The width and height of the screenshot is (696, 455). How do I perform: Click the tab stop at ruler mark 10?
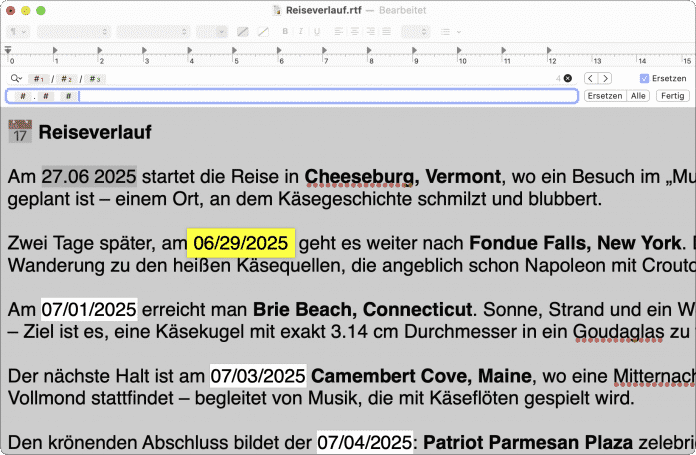(460, 50)
